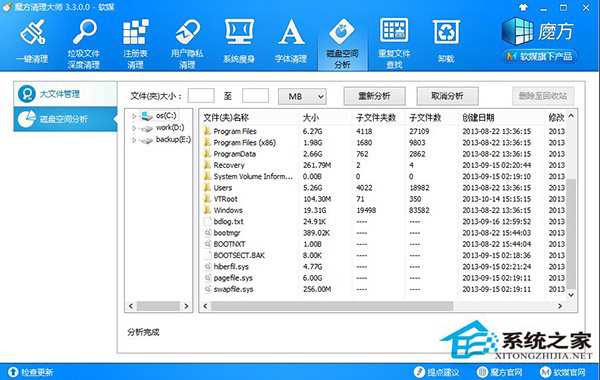Select the Users folder row

[x=383, y=188]
